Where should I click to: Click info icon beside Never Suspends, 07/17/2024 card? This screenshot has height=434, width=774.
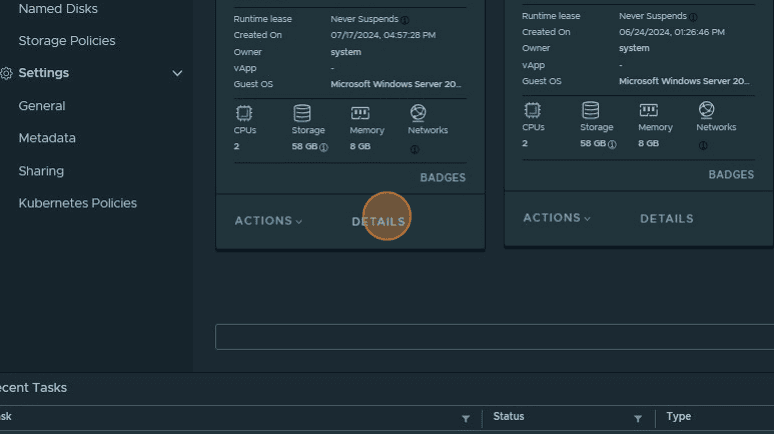coord(405,20)
